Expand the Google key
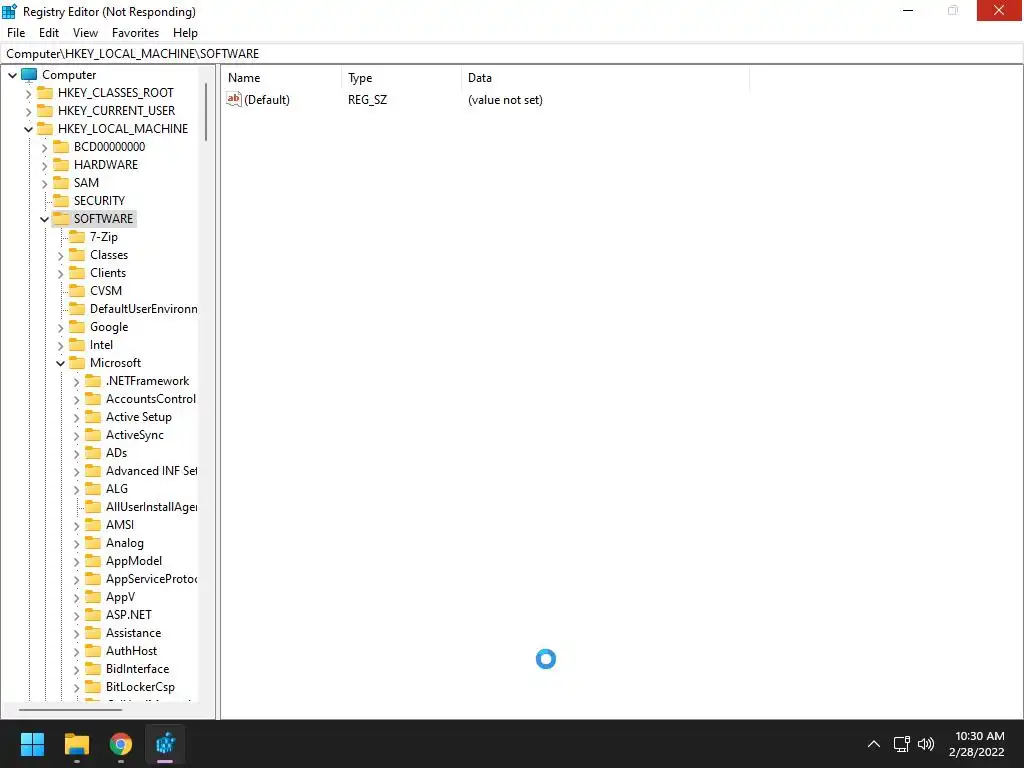This screenshot has height=768, width=1024. click(x=60, y=328)
